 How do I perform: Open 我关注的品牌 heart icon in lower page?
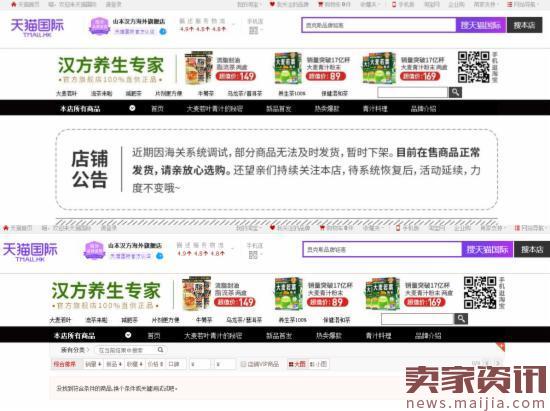click(272, 228)
